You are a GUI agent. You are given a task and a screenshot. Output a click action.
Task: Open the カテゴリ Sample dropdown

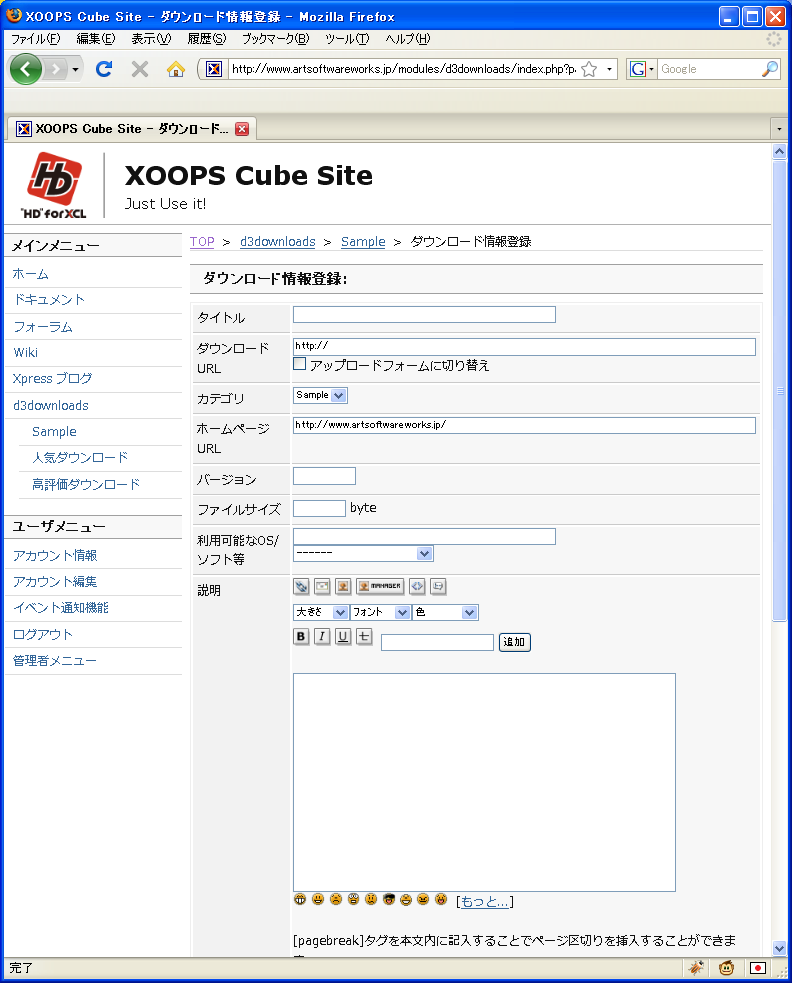click(x=320, y=395)
